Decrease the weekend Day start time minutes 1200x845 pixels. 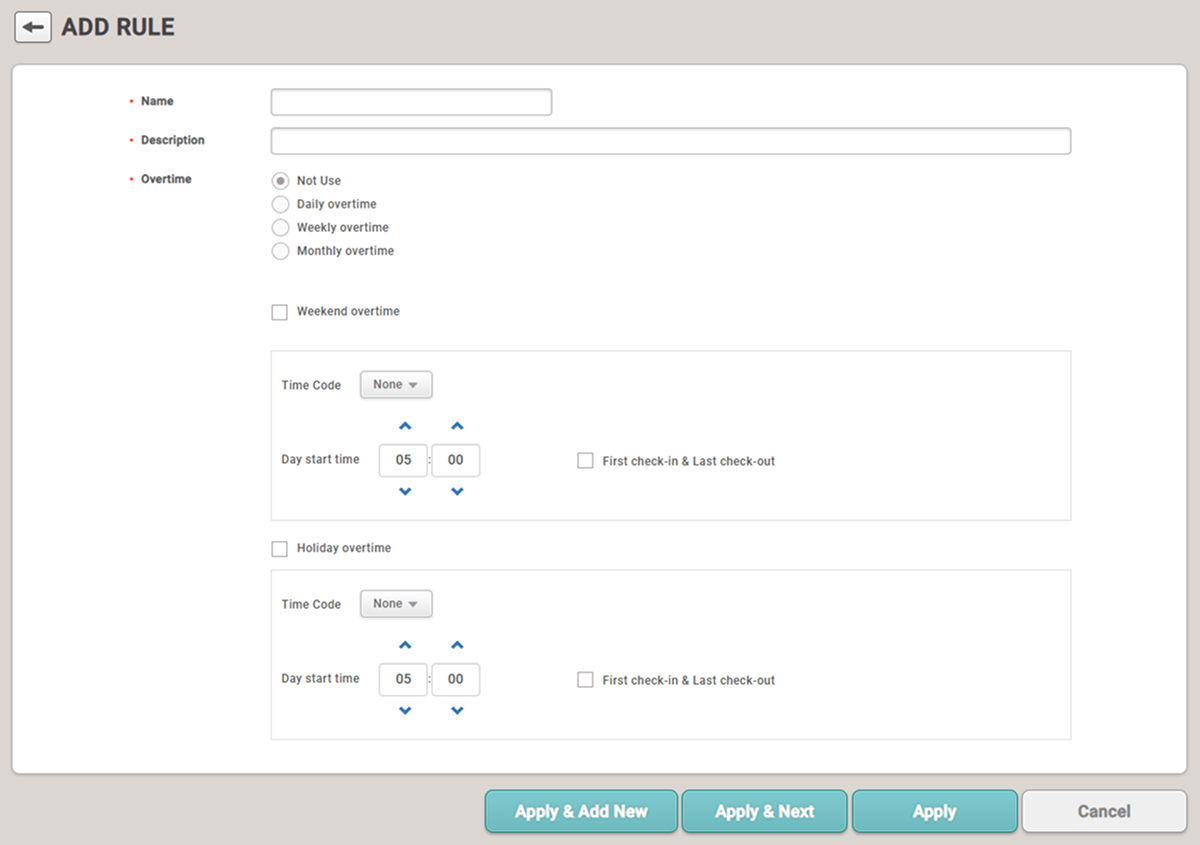point(457,492)
